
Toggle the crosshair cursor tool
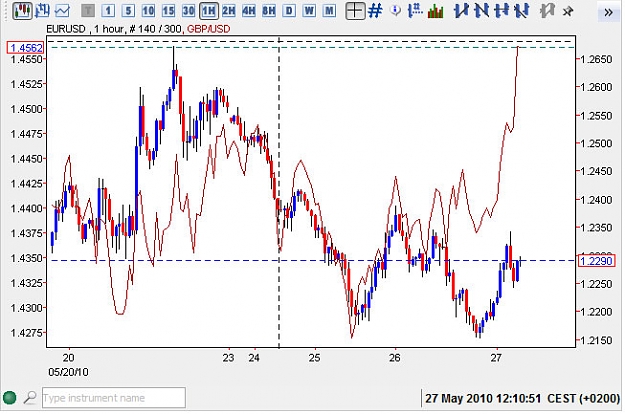[x=355, y=11]
